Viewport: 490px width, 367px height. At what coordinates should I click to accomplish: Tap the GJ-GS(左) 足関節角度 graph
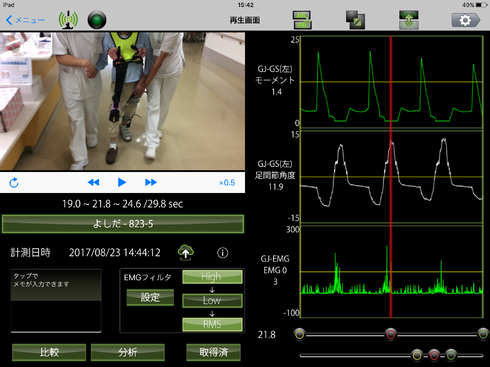tap(392, 177)
